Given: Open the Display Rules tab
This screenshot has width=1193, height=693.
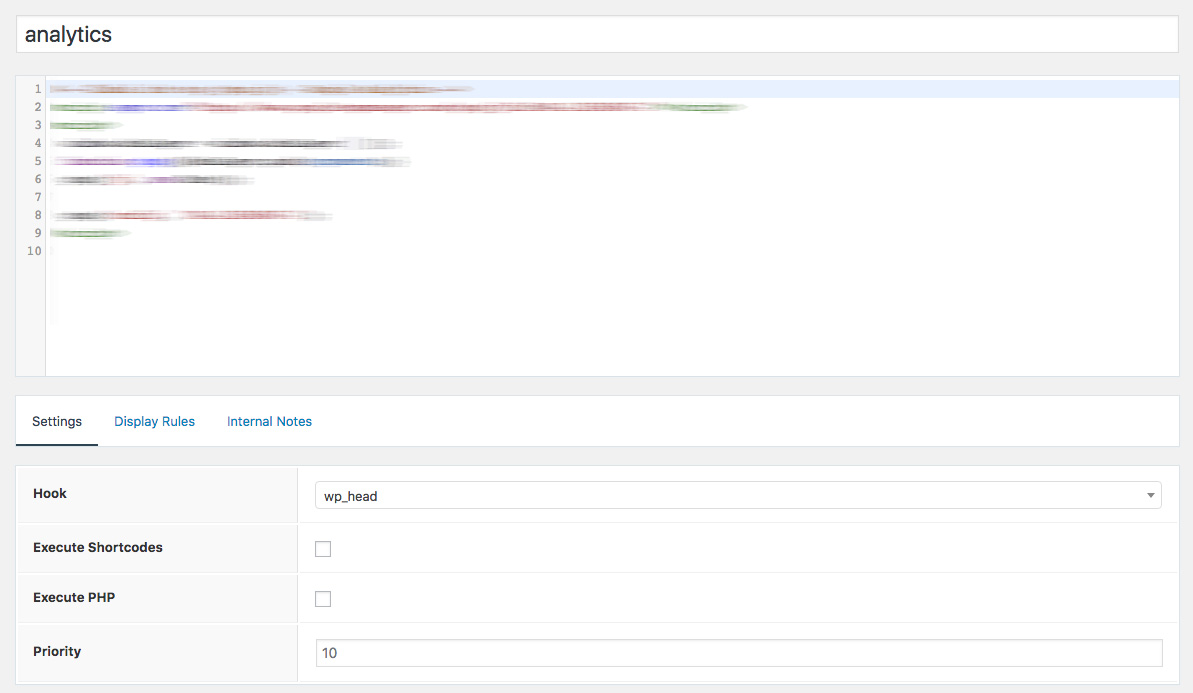Looking at the screenshot, I should click(154, 421).
